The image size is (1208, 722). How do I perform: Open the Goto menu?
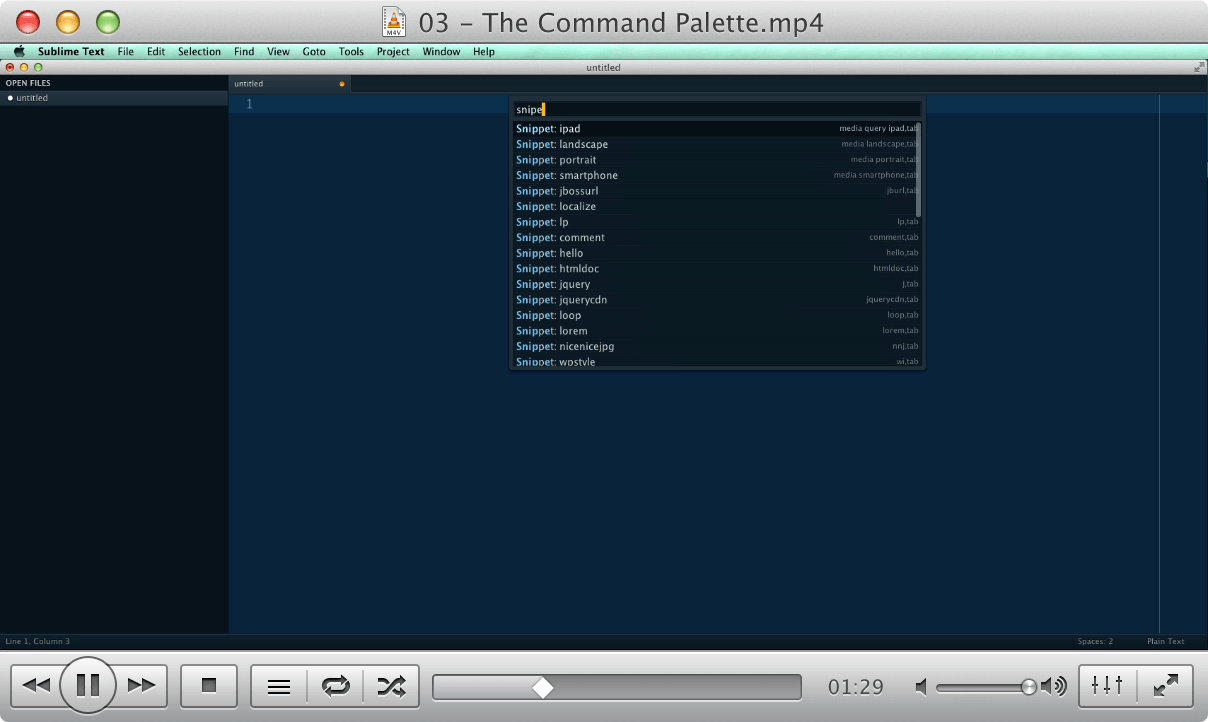pyautogui.click(x=313, y=51)
